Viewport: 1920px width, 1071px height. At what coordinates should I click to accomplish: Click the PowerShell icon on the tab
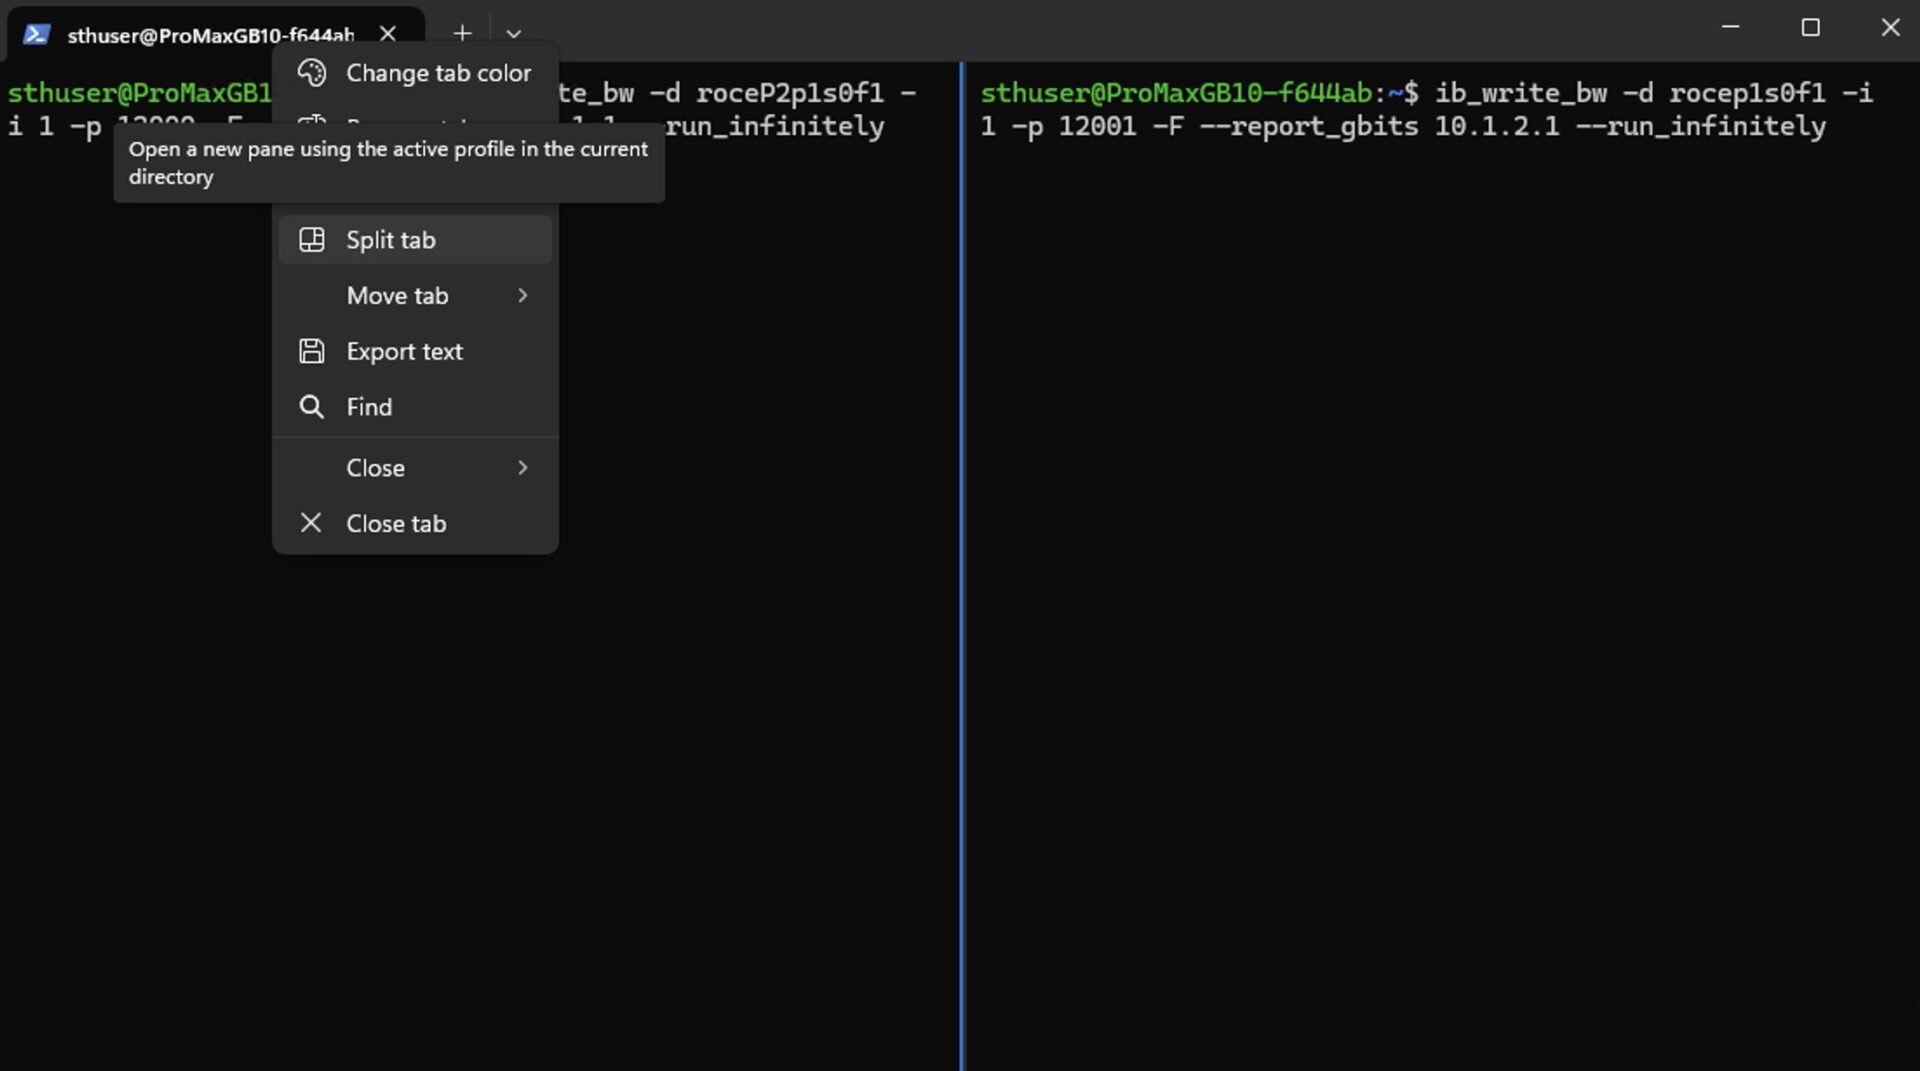38,33
